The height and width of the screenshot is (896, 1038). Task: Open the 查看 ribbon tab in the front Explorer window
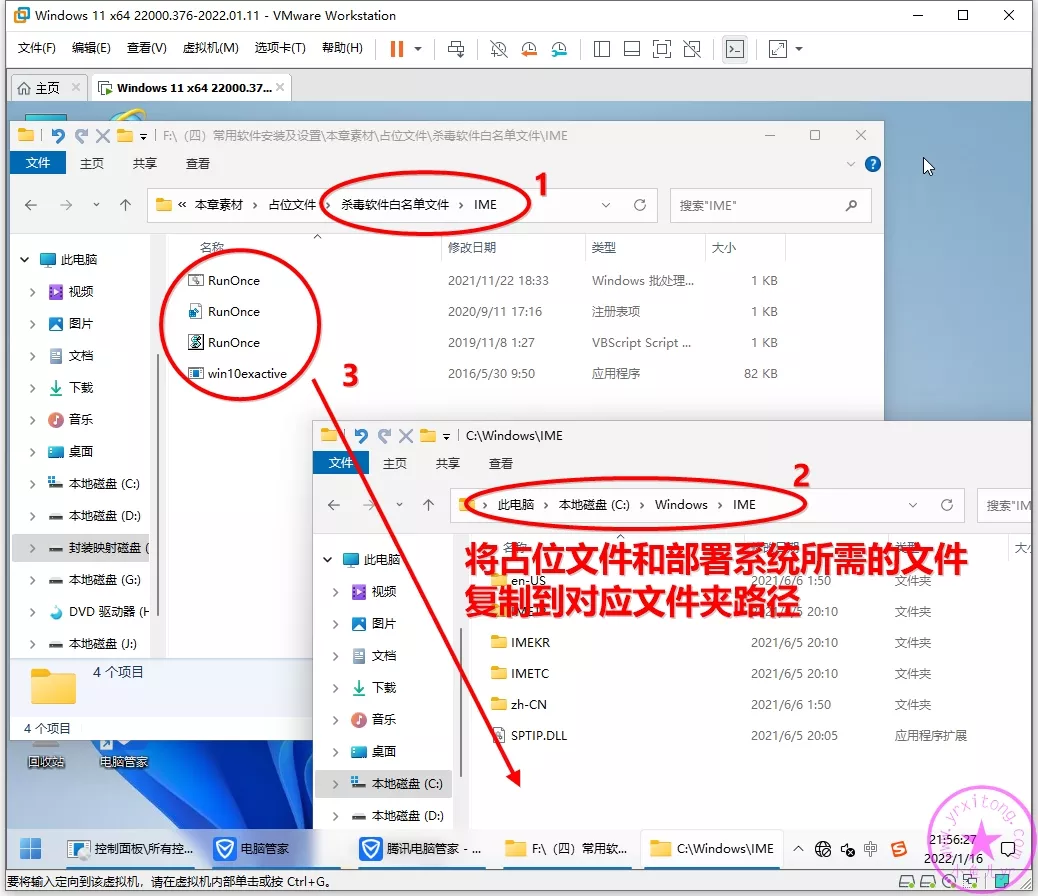pos(501,463)
